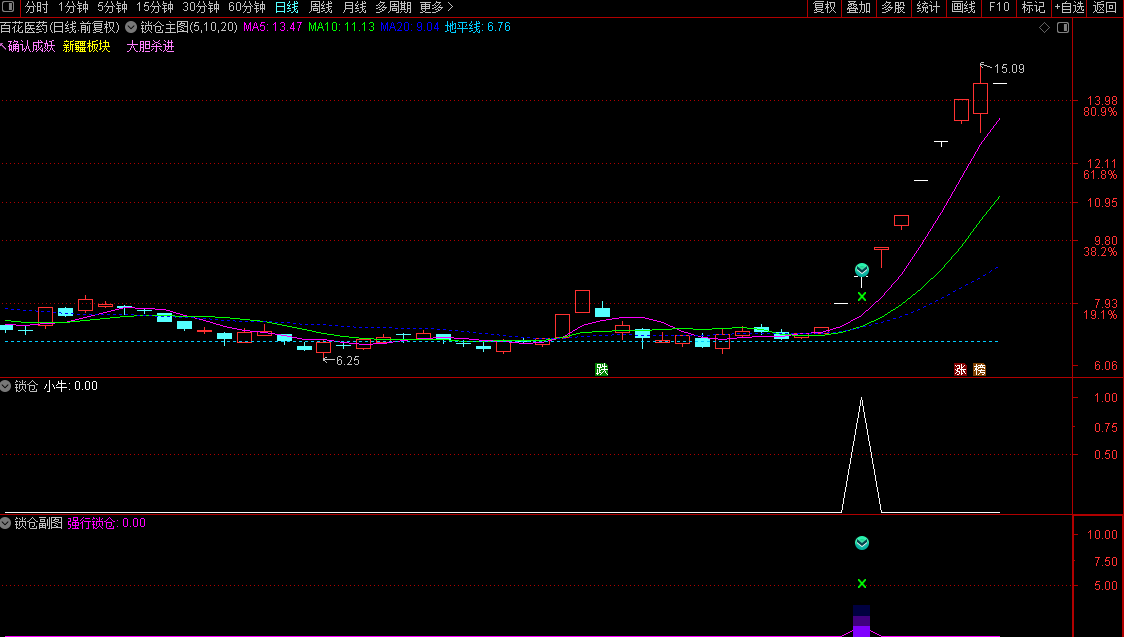Click the 涨 marker on chart
This screenshot has width=1124, height=637.
(960, 370)
